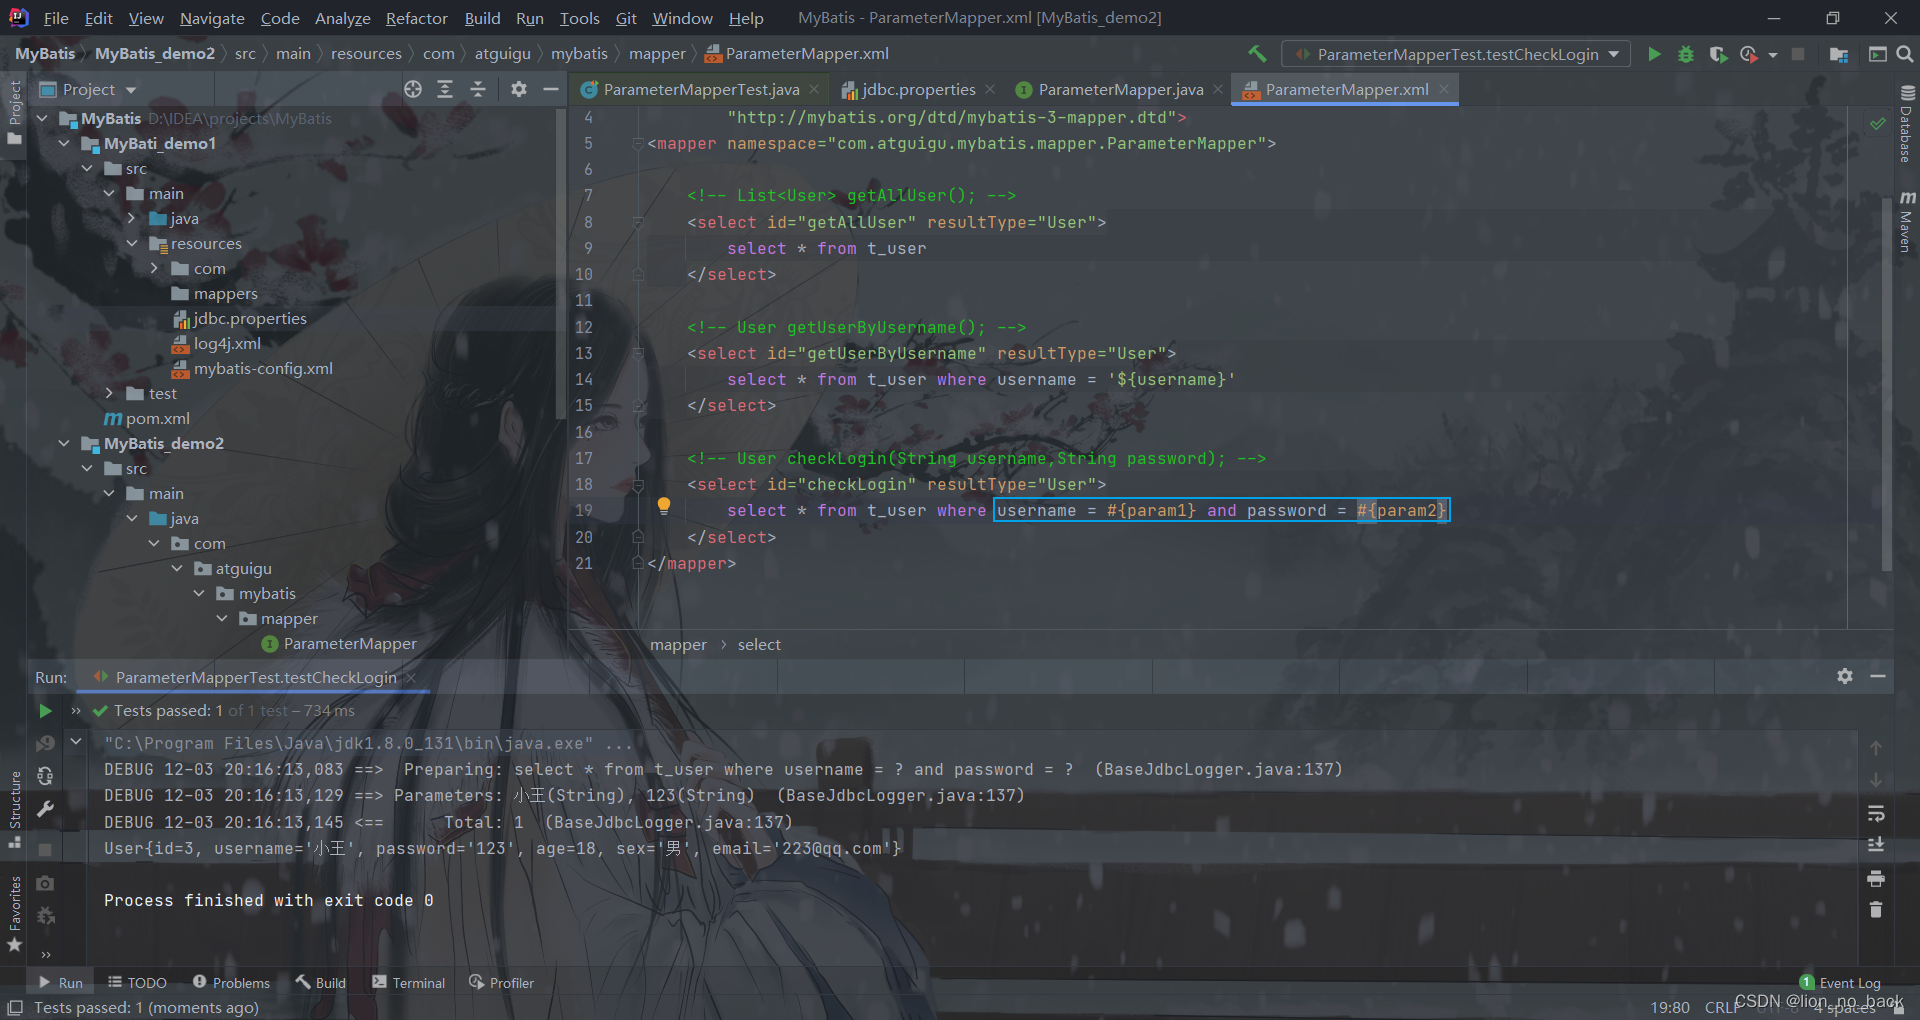The image size is (1920, 1020).
Task: Open the Build tool window button
Action: coord(320,983)
